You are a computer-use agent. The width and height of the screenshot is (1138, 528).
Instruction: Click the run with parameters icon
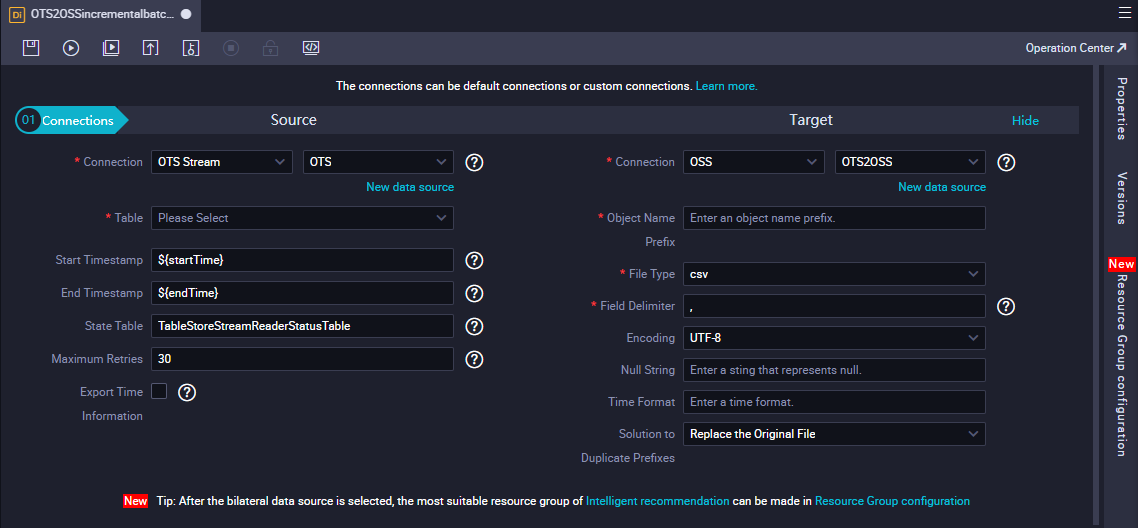click(111, 48)
